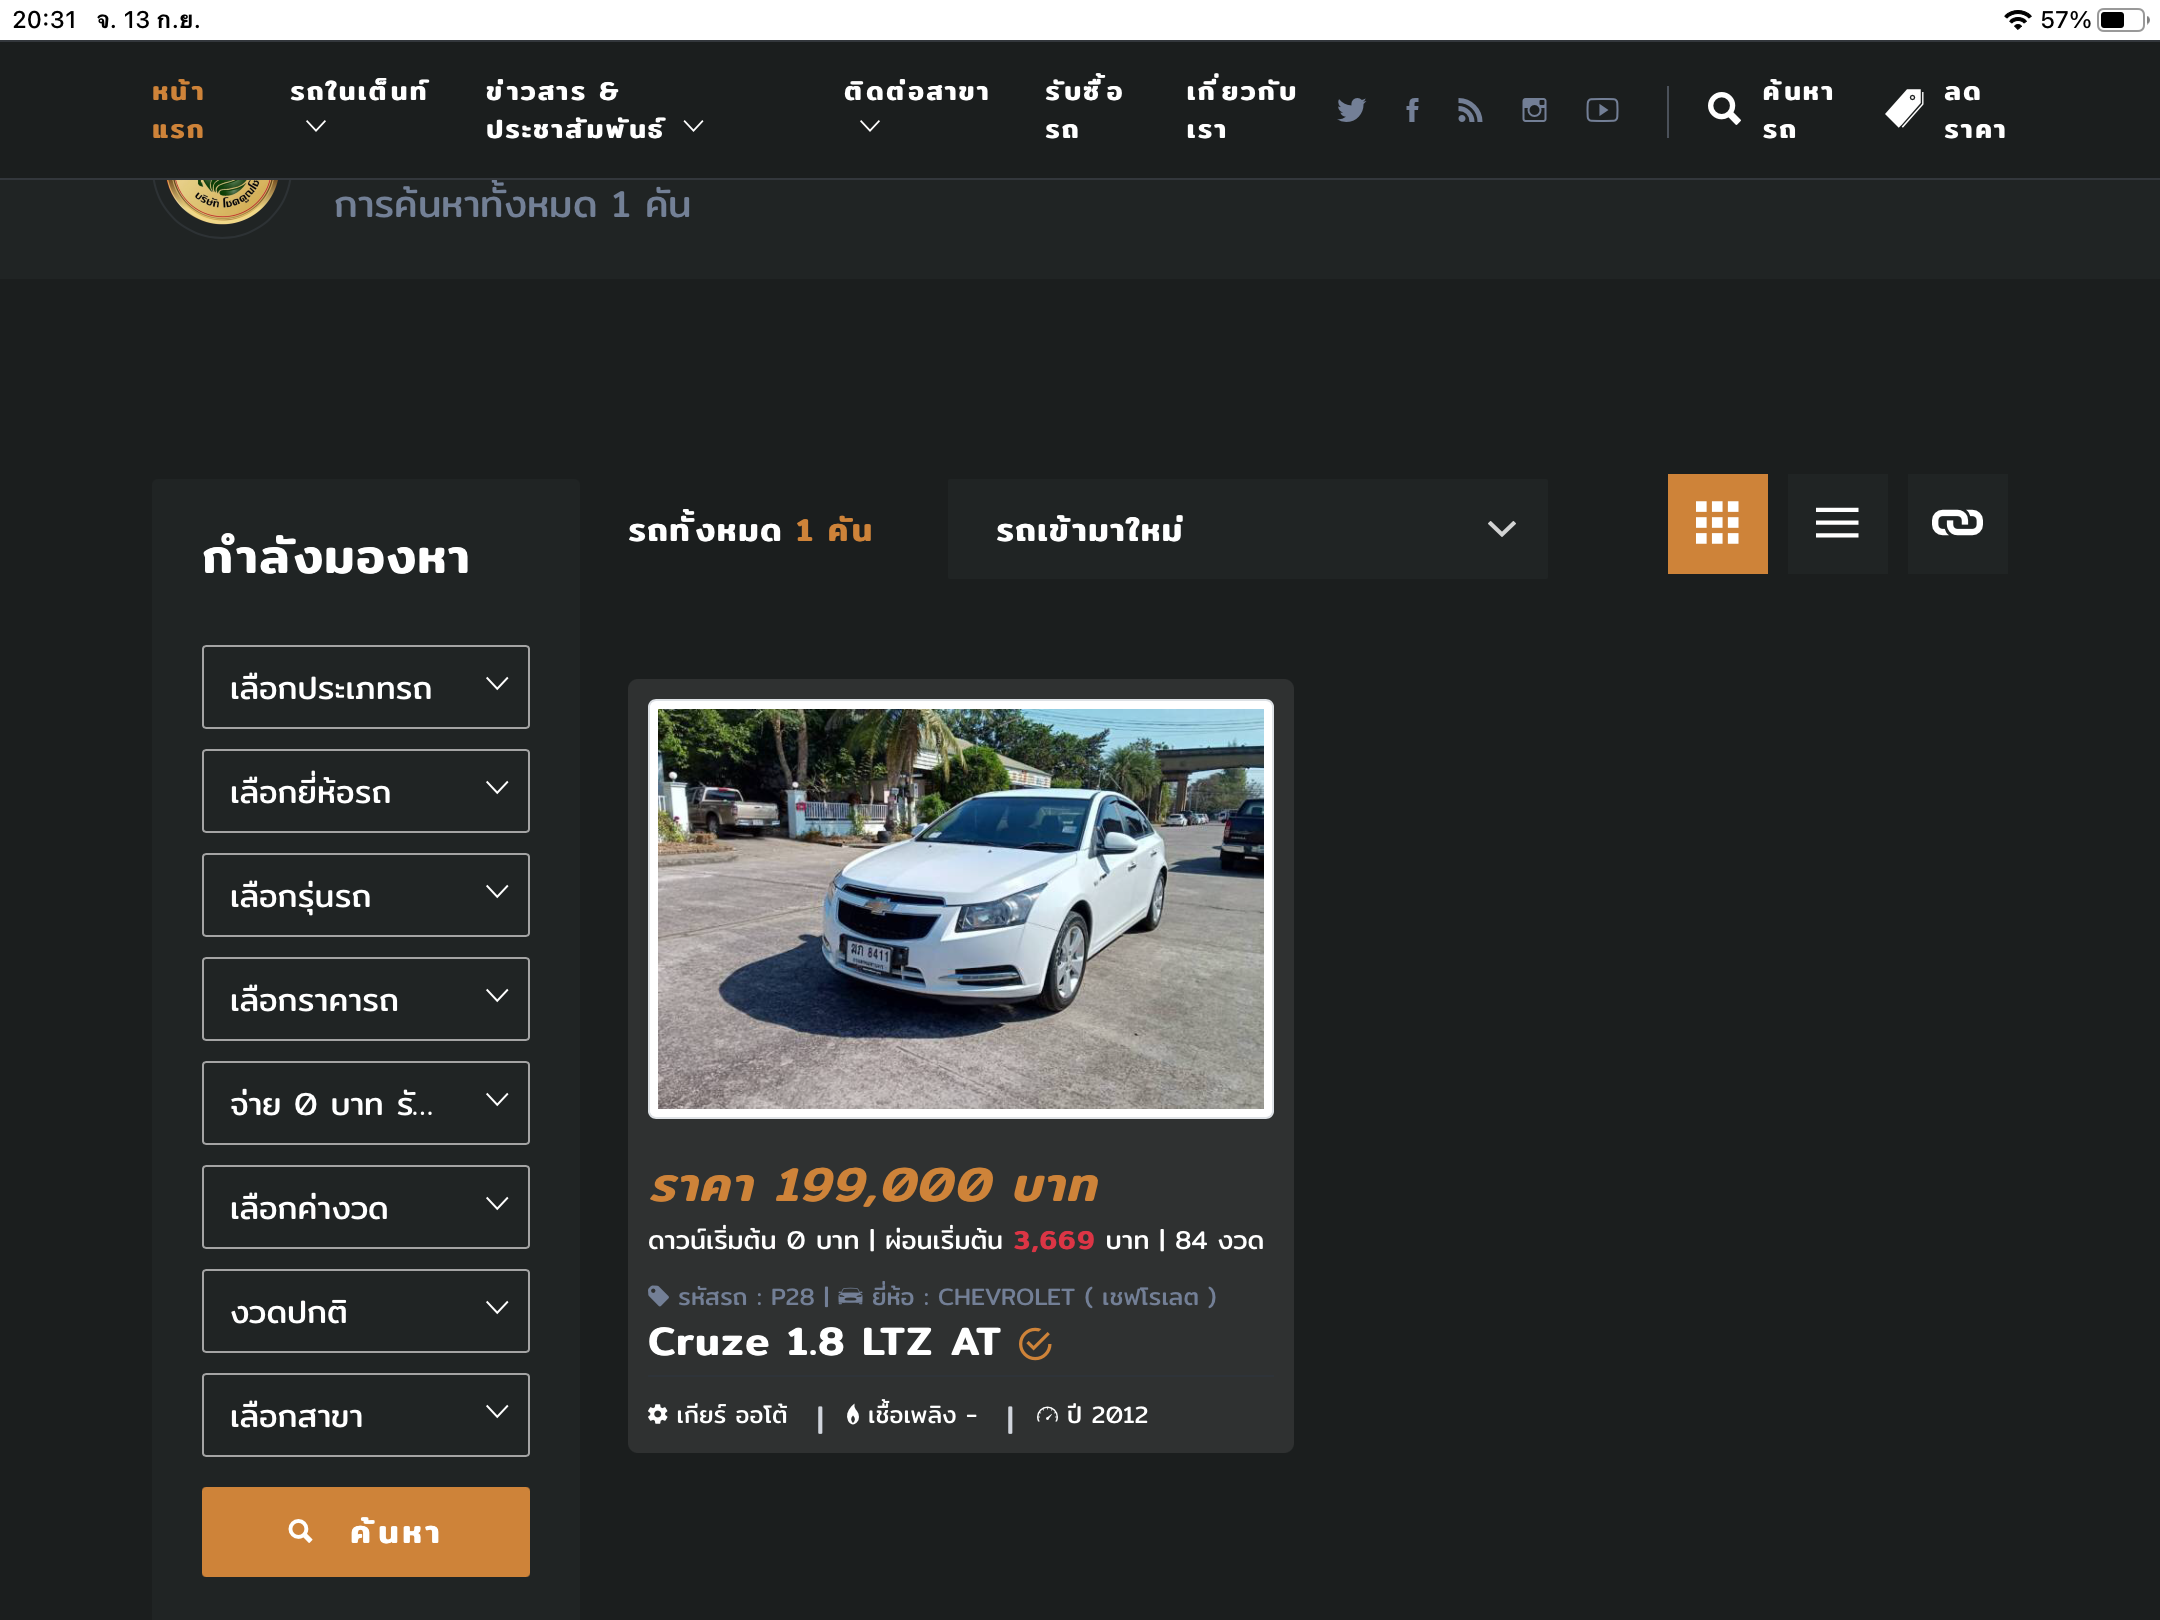
Task: Go to หน้าแรก home menu
Action: click(178, 110)
